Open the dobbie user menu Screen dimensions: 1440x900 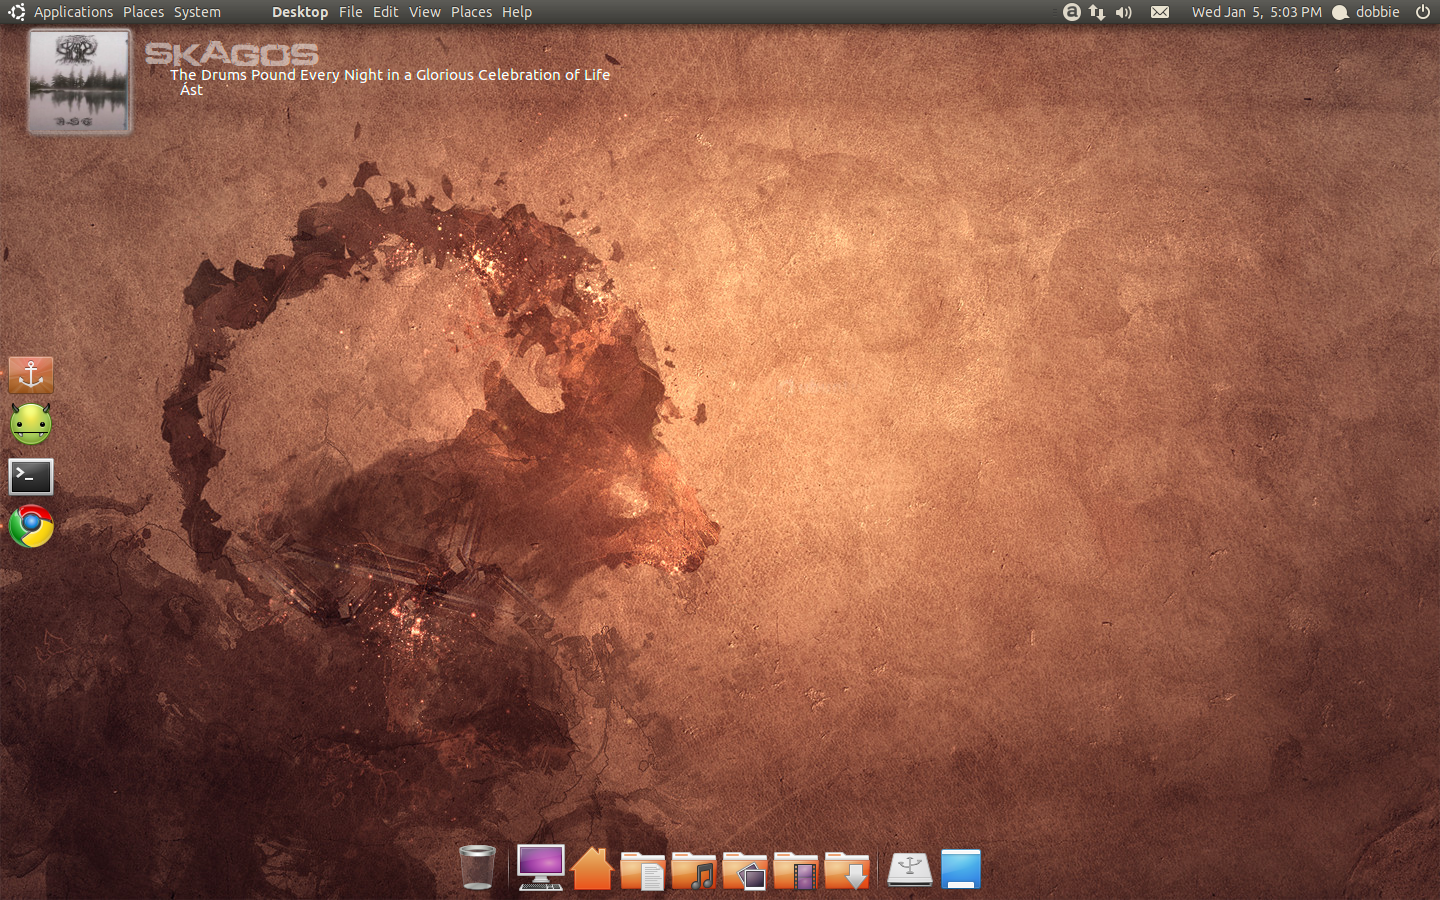1378,12
